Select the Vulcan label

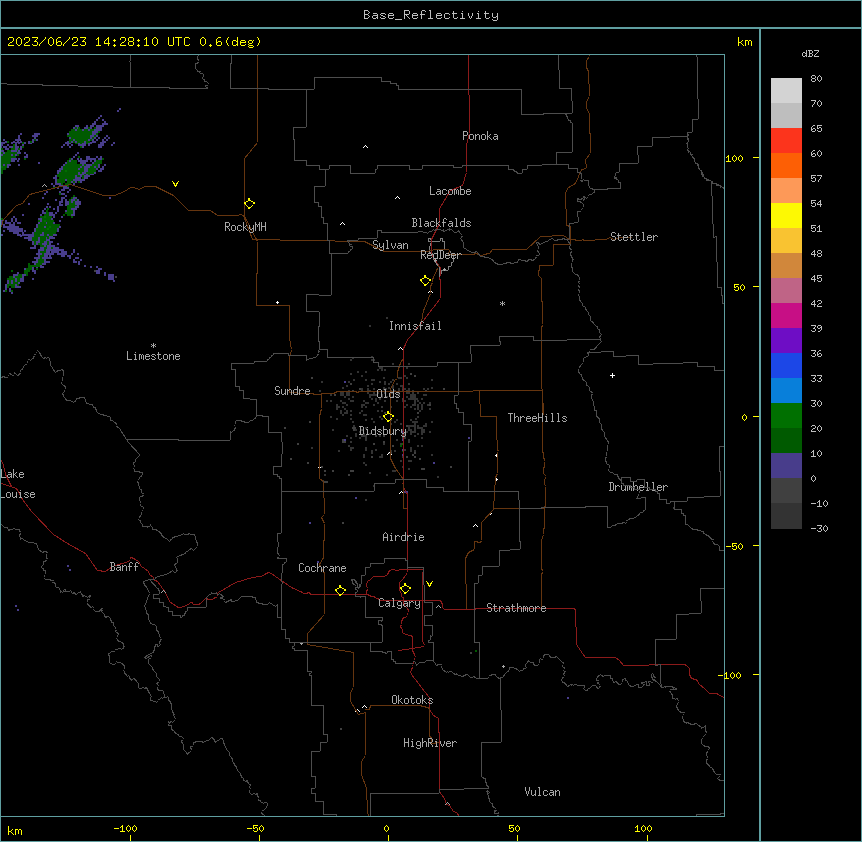542,792
